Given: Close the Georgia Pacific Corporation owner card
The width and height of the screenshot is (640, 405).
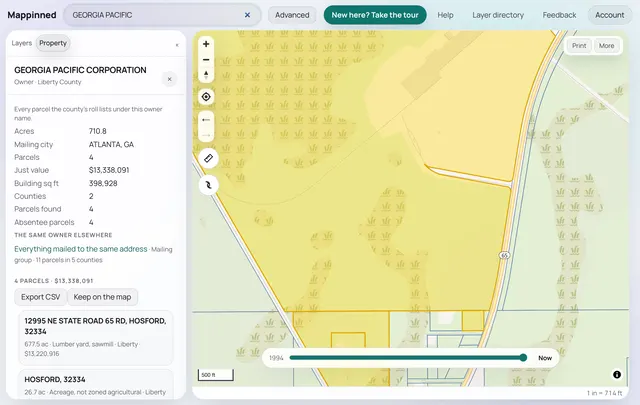Looking at the screenshot, I should pos(169,79).
